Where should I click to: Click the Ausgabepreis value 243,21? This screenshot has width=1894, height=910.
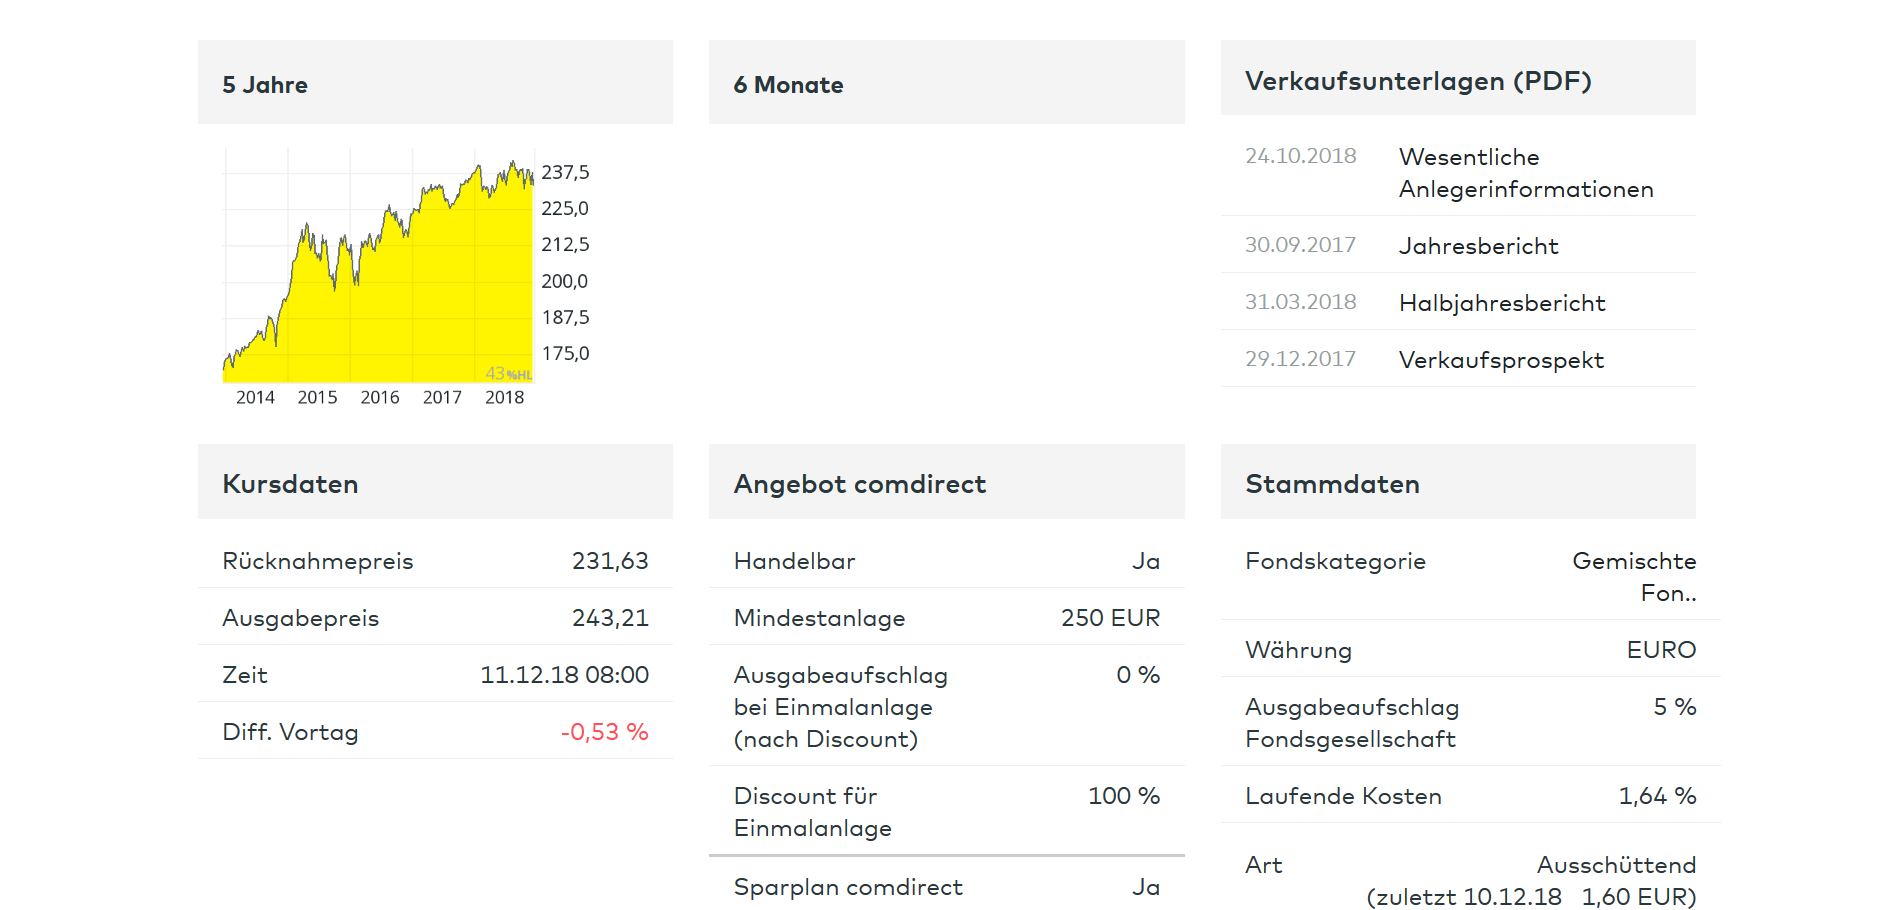click(610, 618)
